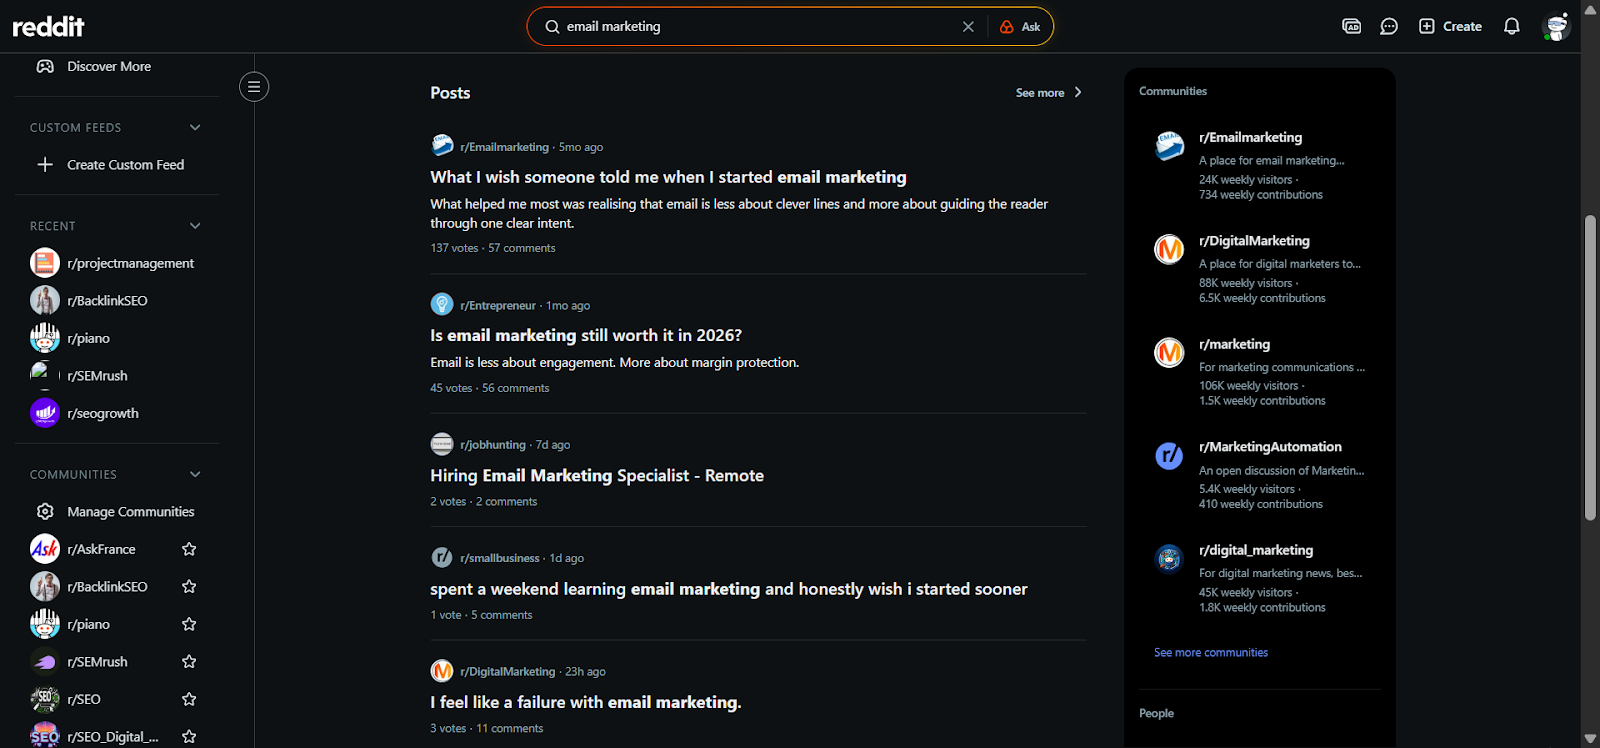
Task: Open the notifications bell
Action: coord(1510,26)
